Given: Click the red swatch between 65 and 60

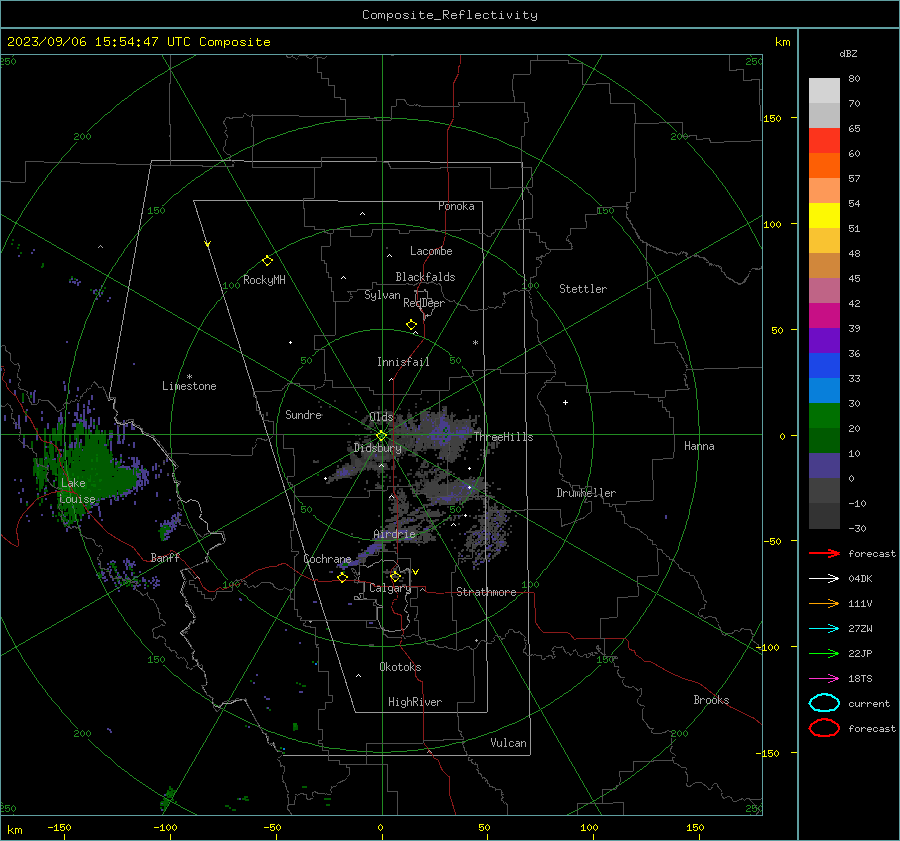Looking at the screenshot, I should [x=824, y=141].
